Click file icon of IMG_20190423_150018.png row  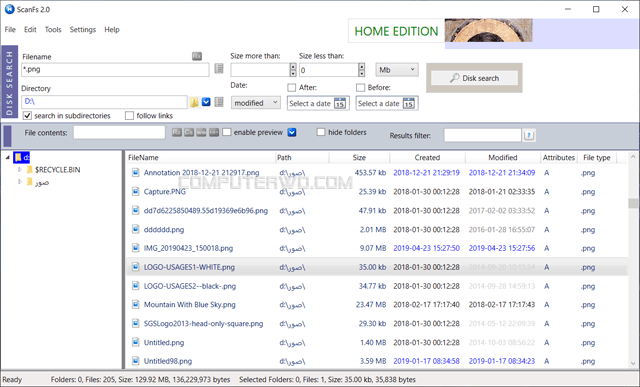coord(136,248)
